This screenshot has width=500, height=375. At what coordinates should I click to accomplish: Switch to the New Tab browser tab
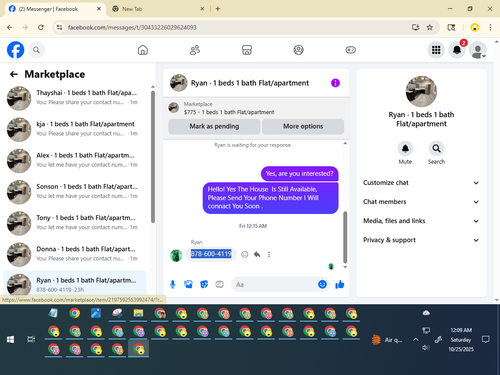[x=157, y=9]
